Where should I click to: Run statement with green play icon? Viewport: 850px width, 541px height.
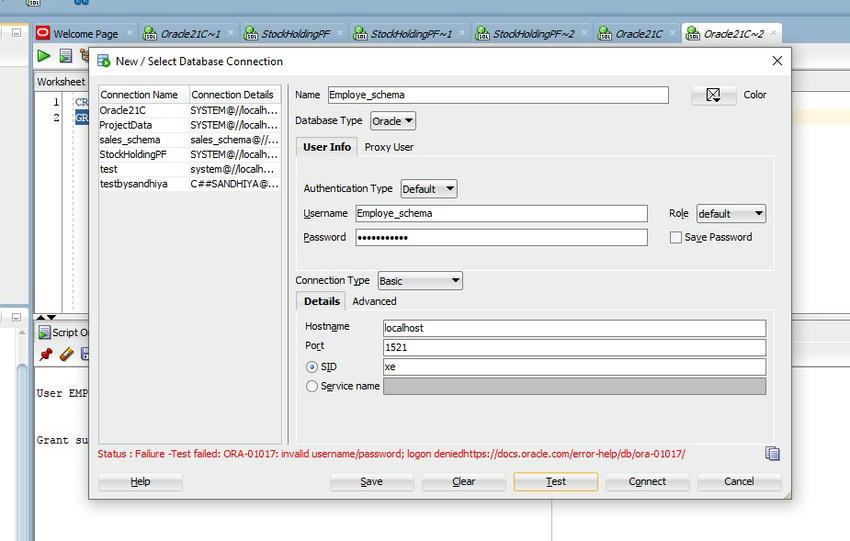[x=43, y=55]
